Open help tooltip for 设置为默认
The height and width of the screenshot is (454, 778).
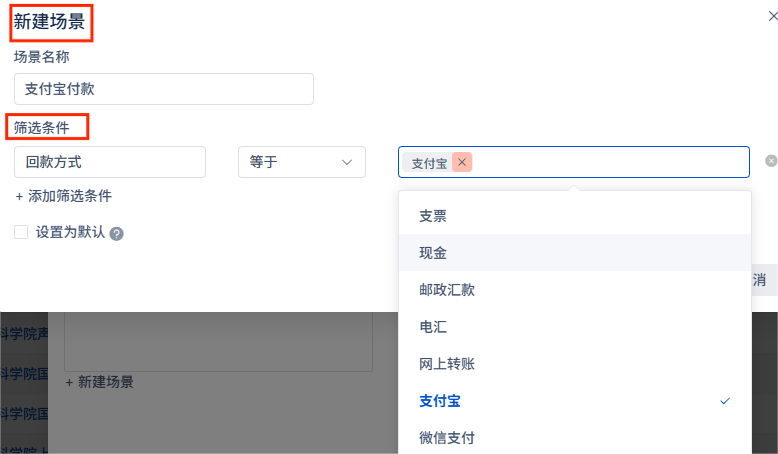click(x=117, y=234)
